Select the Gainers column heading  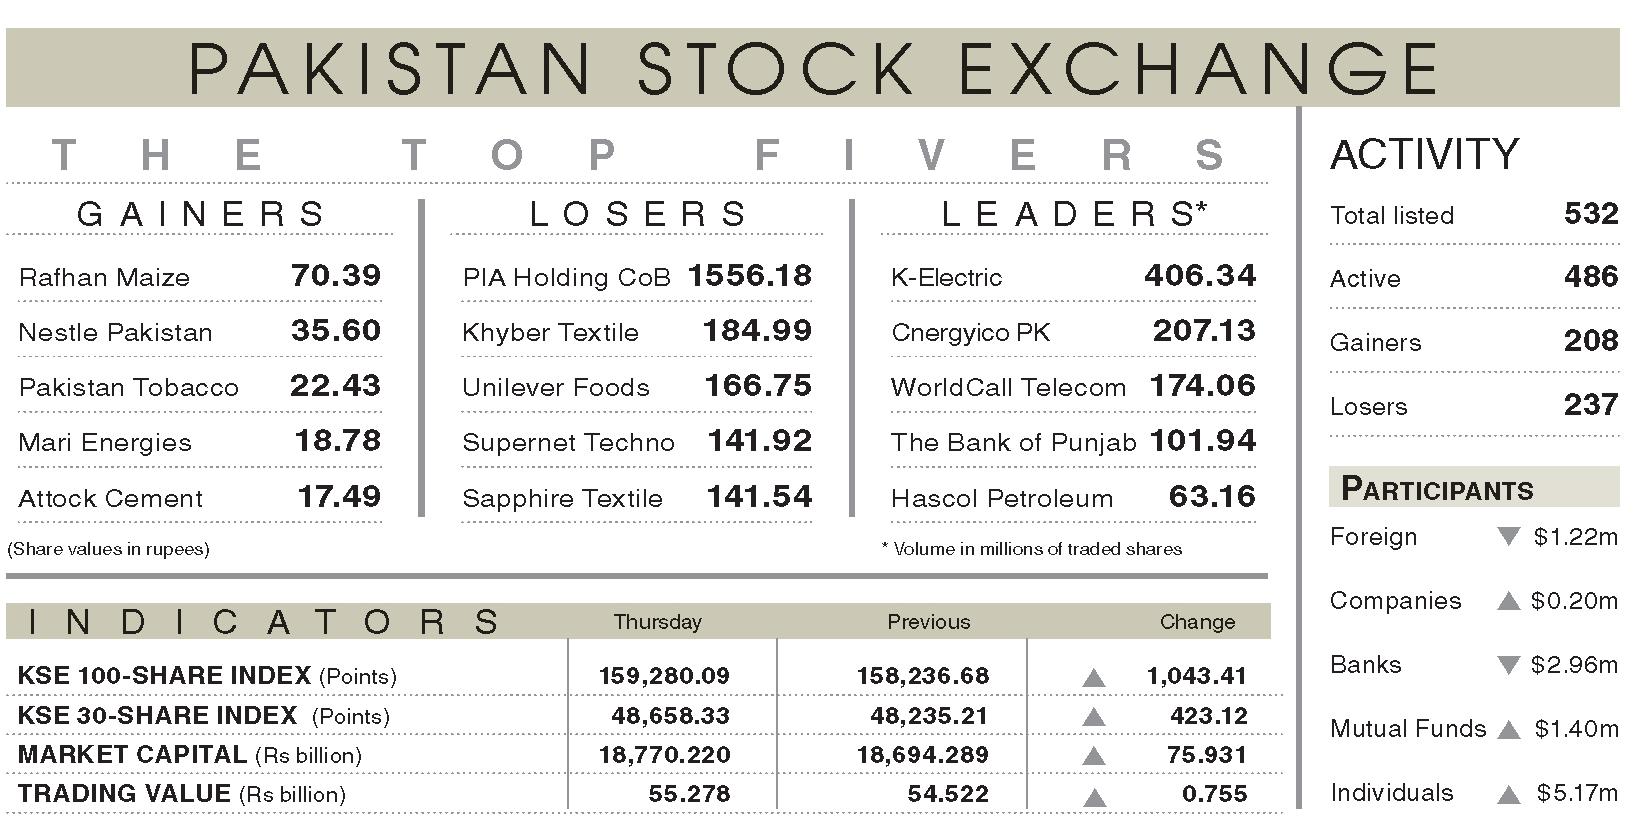click(x=201, y=213)
